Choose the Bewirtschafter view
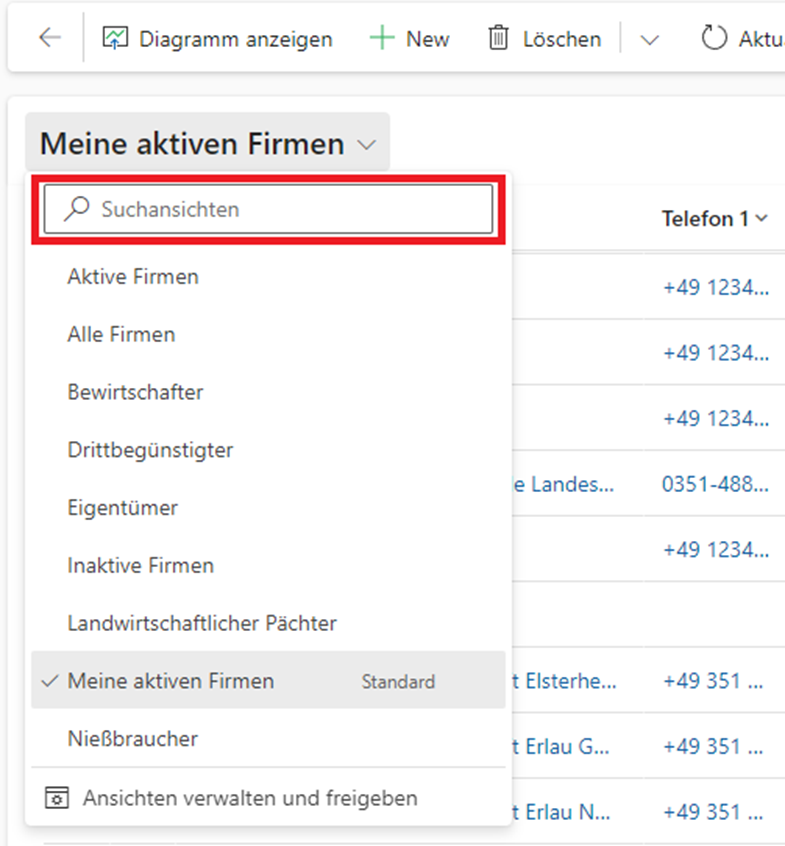 point(135,392)
